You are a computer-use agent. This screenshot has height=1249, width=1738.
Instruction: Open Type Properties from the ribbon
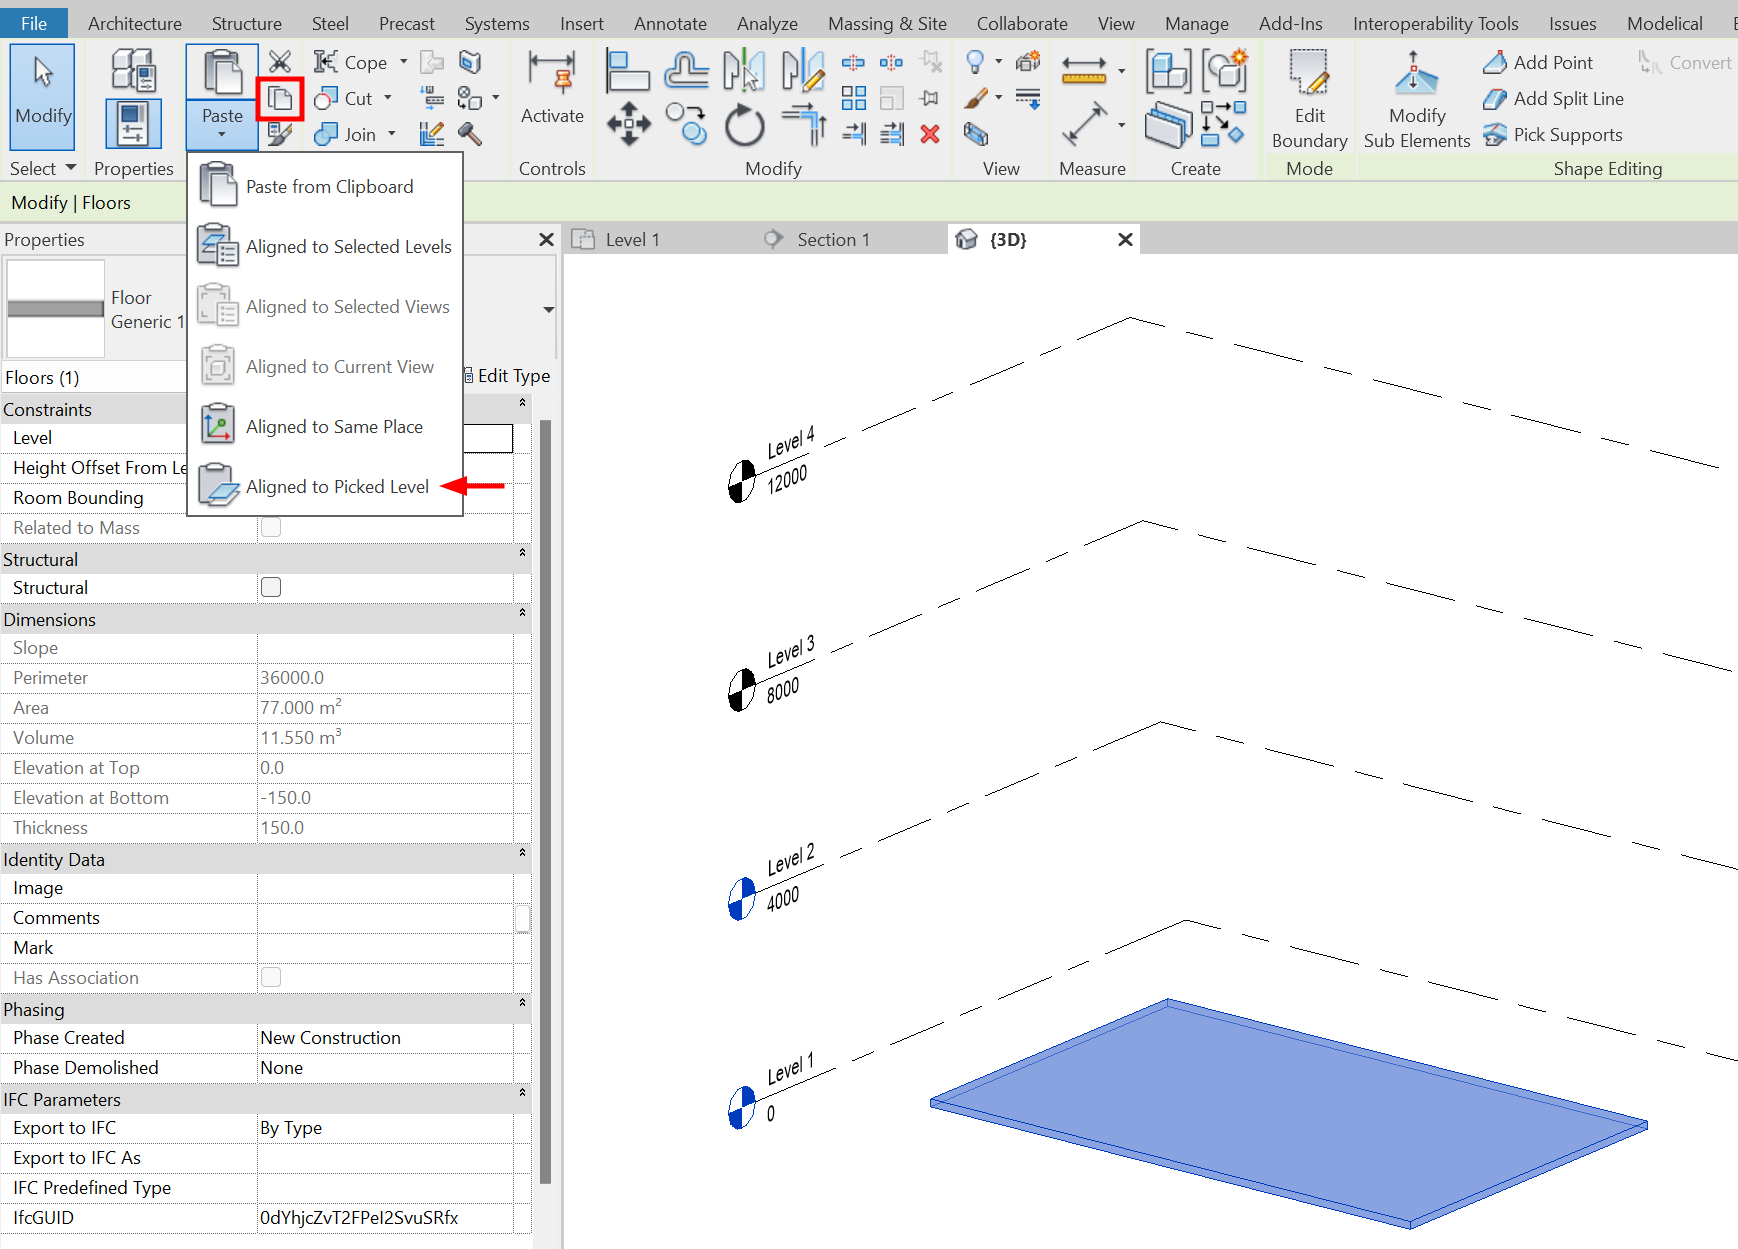133,69
